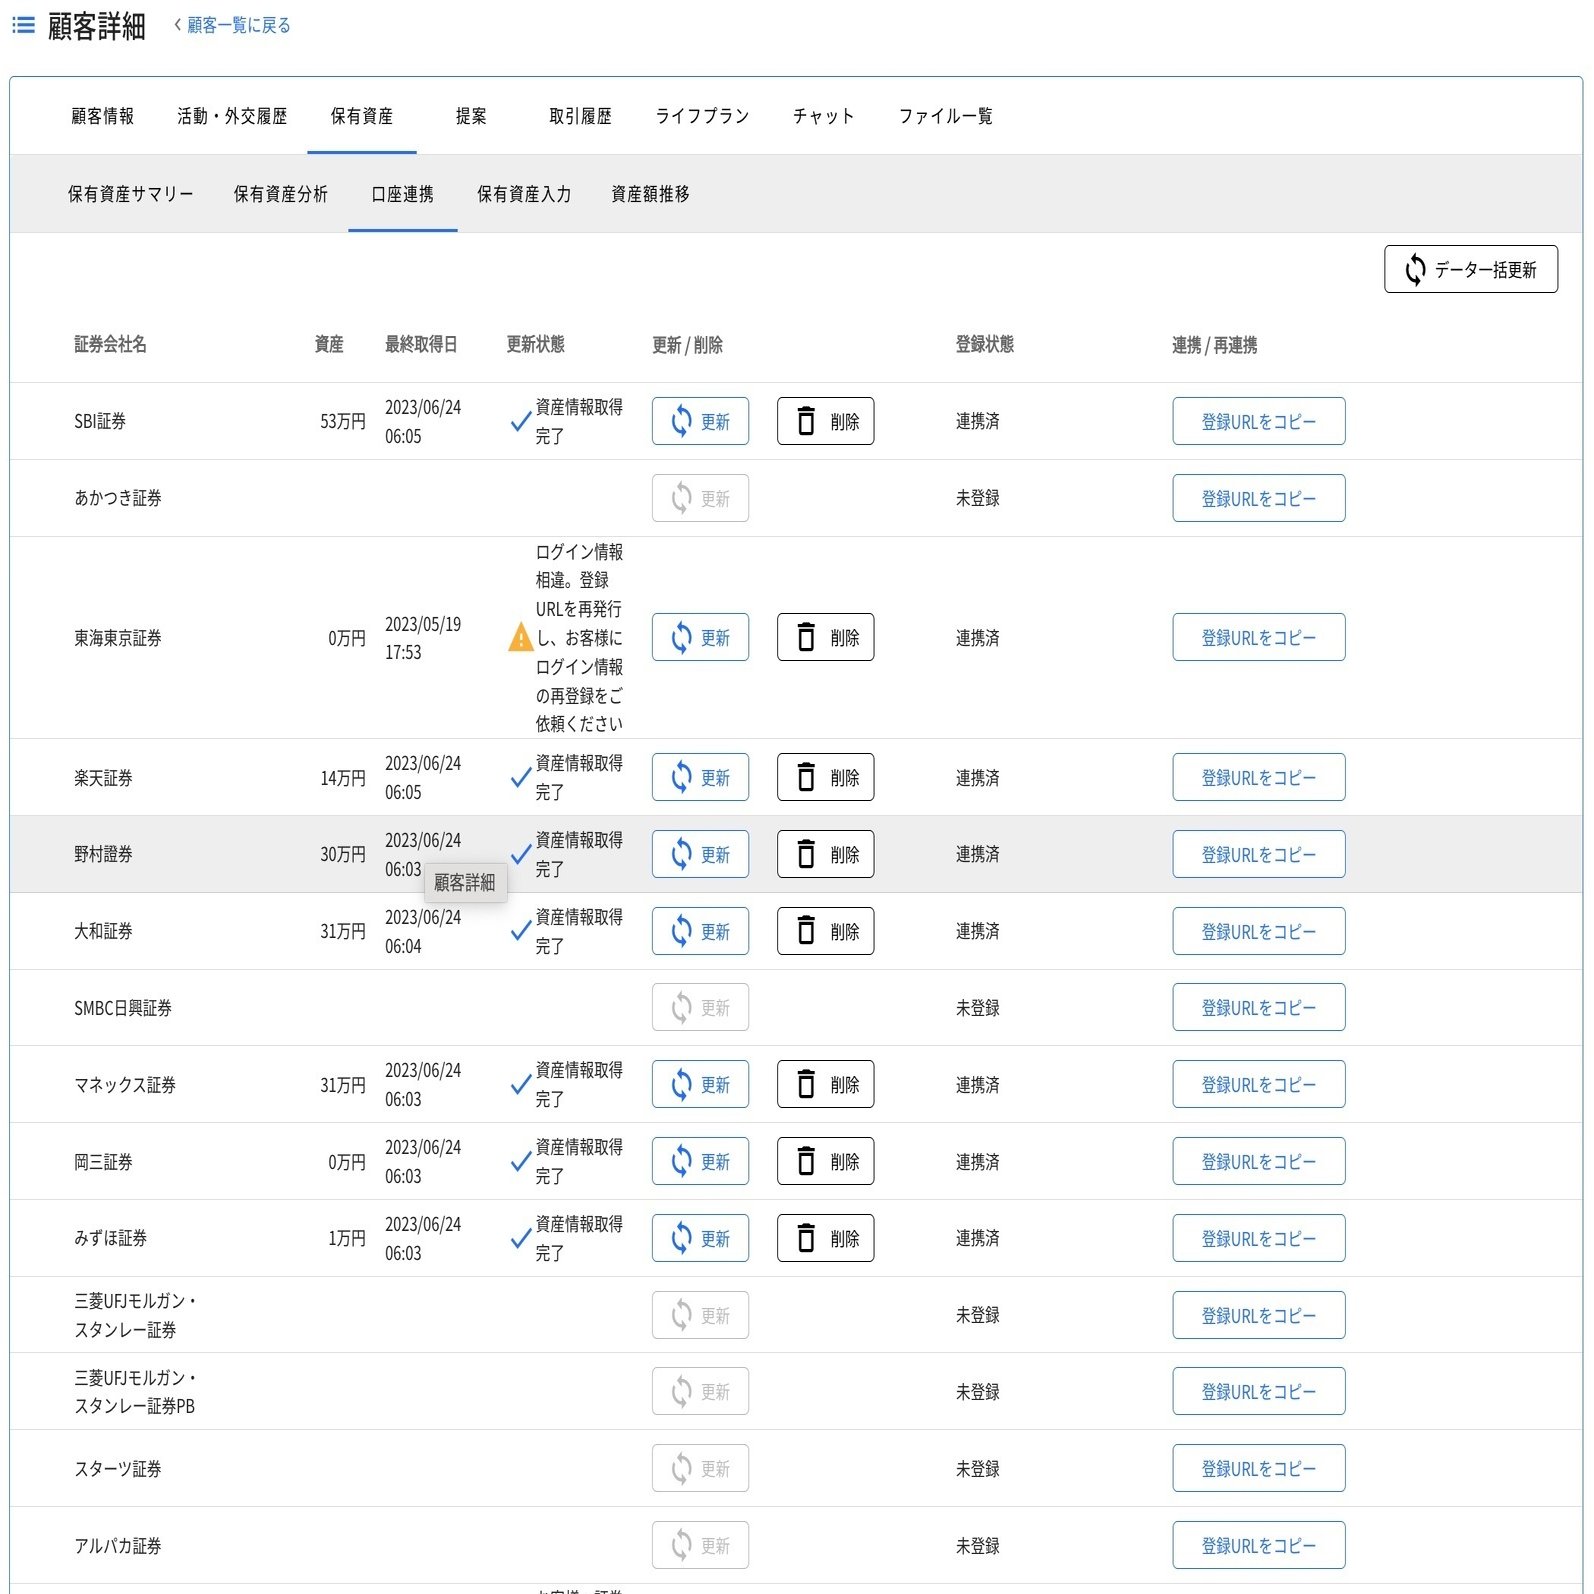The height and width of the screenshot is (1594, 1594).
Task: Copy registration URL for あかつき証券
Action: click(1258, 498)
